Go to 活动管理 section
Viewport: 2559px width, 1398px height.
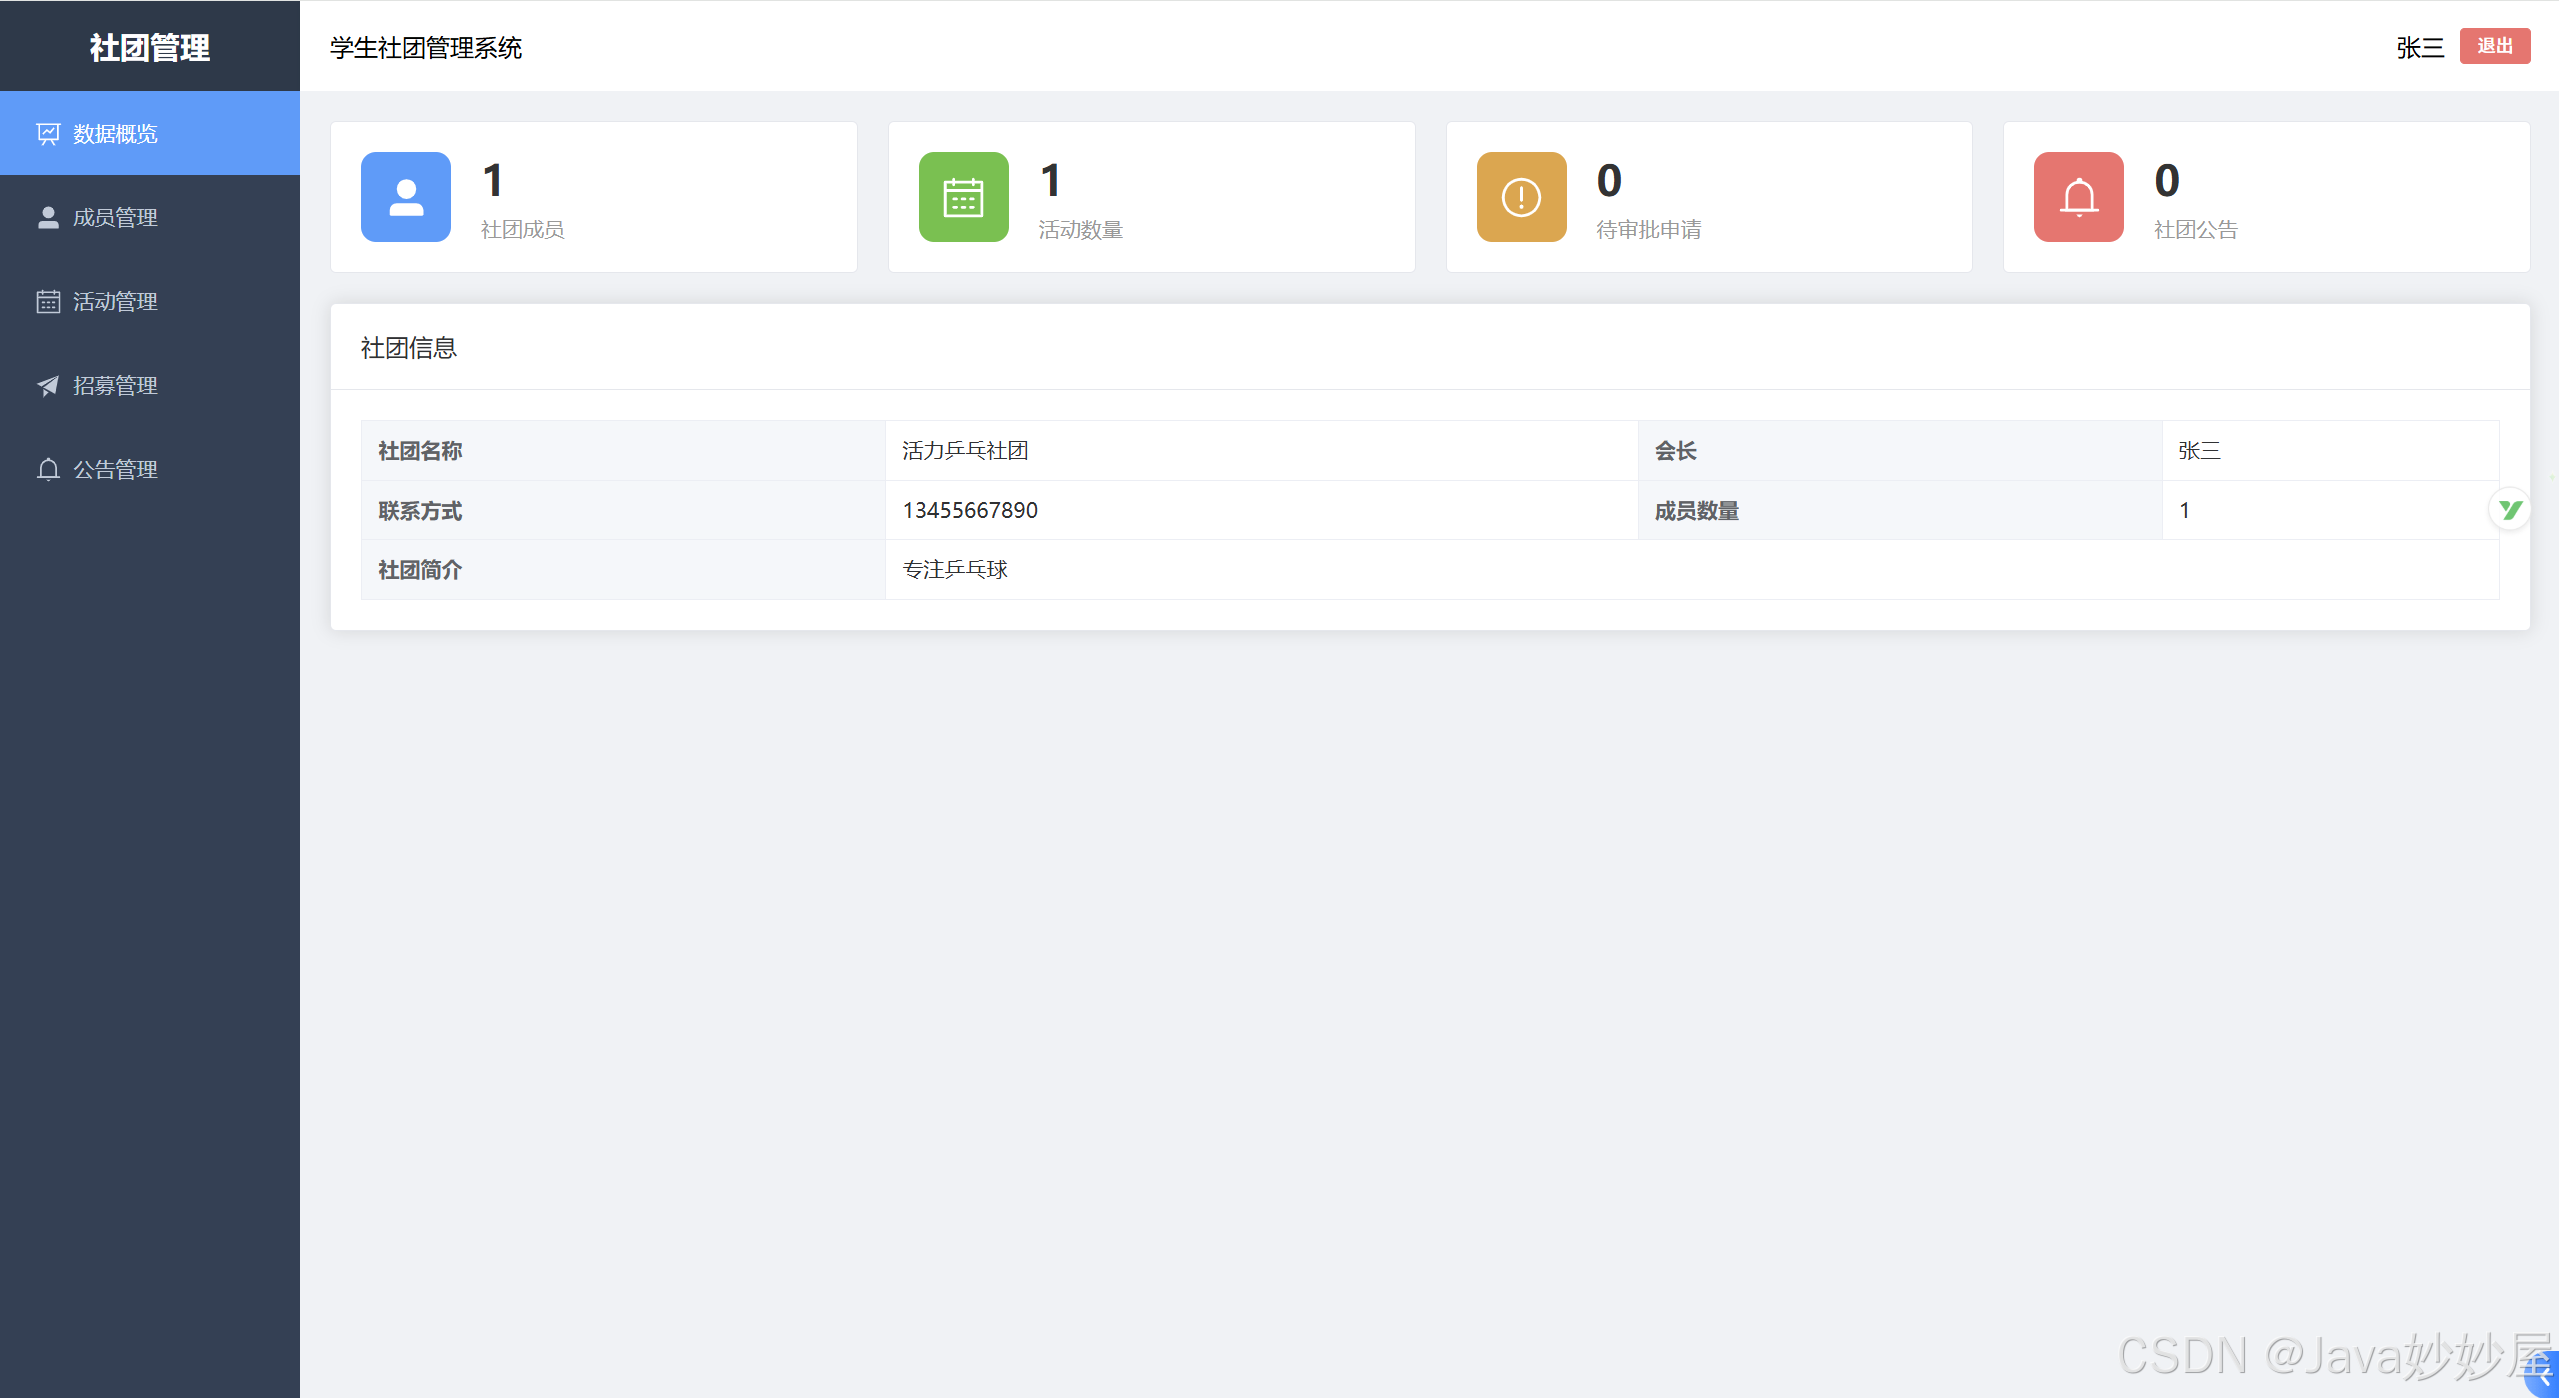coord(150,302)
